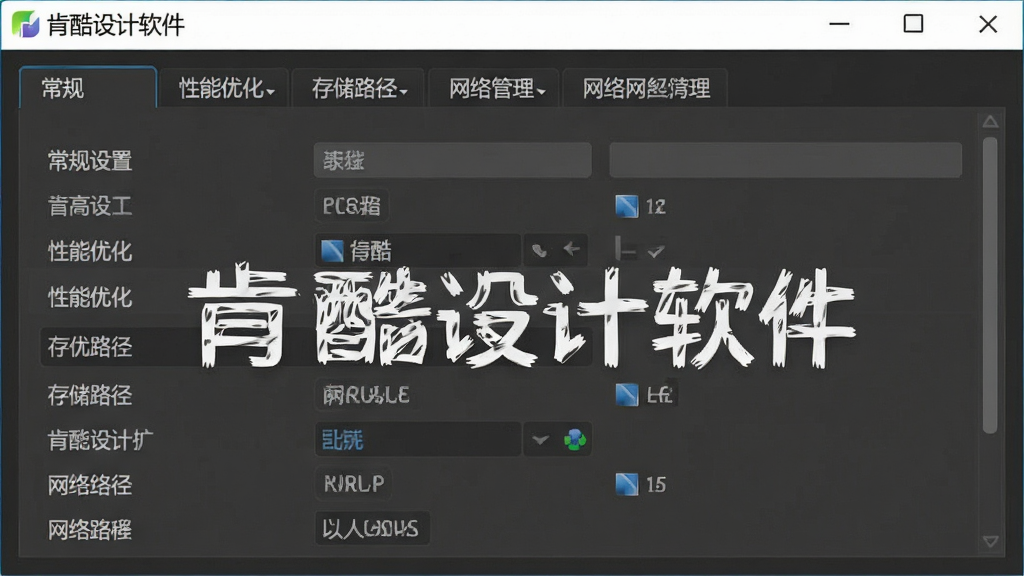
Task: Toggle the blue checkbox labeled 12
Action: 626,206
